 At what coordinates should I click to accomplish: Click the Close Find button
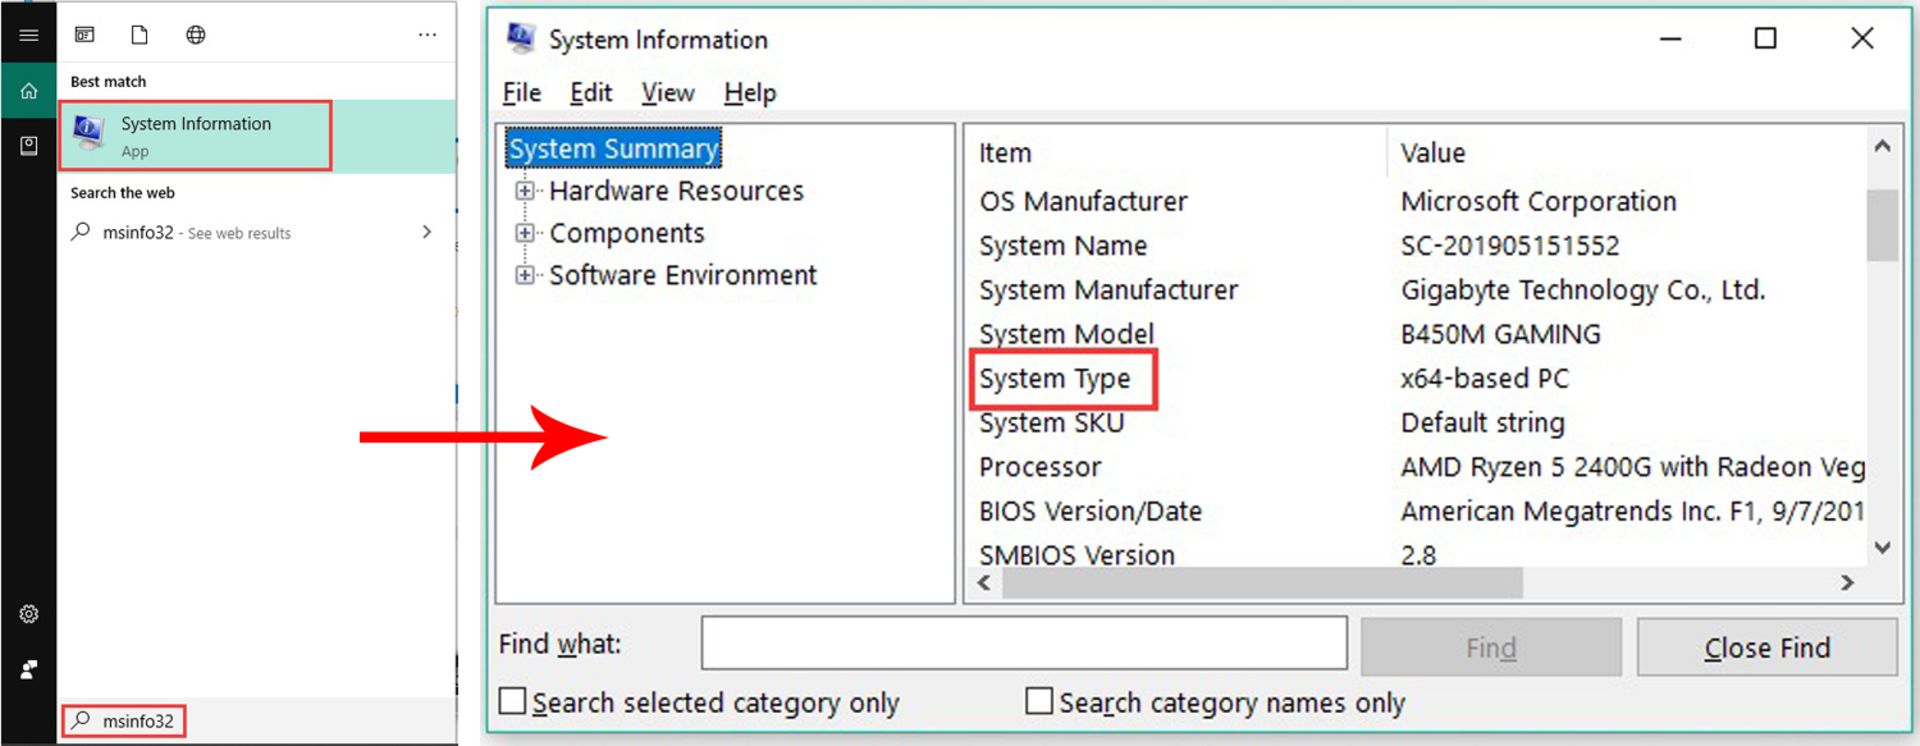pyautogui.click(x=1767, y=647)
